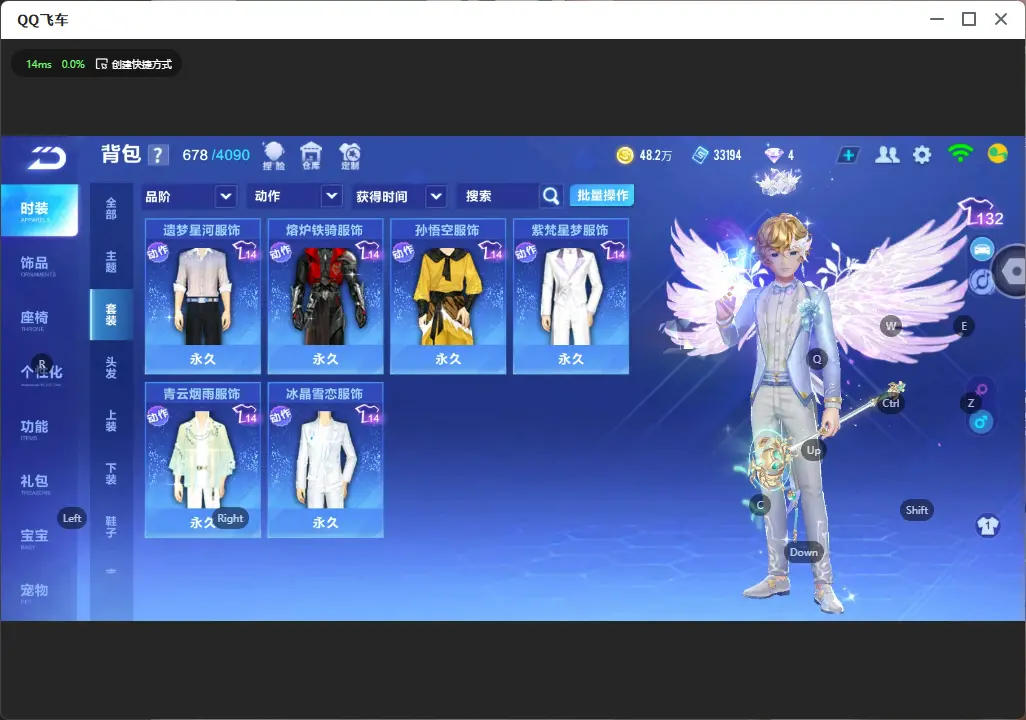Click the 678/4090 backpack capacity text
Image resolution: width=1026 pixels, height=720 pixels.
click(x=216, y=155)
